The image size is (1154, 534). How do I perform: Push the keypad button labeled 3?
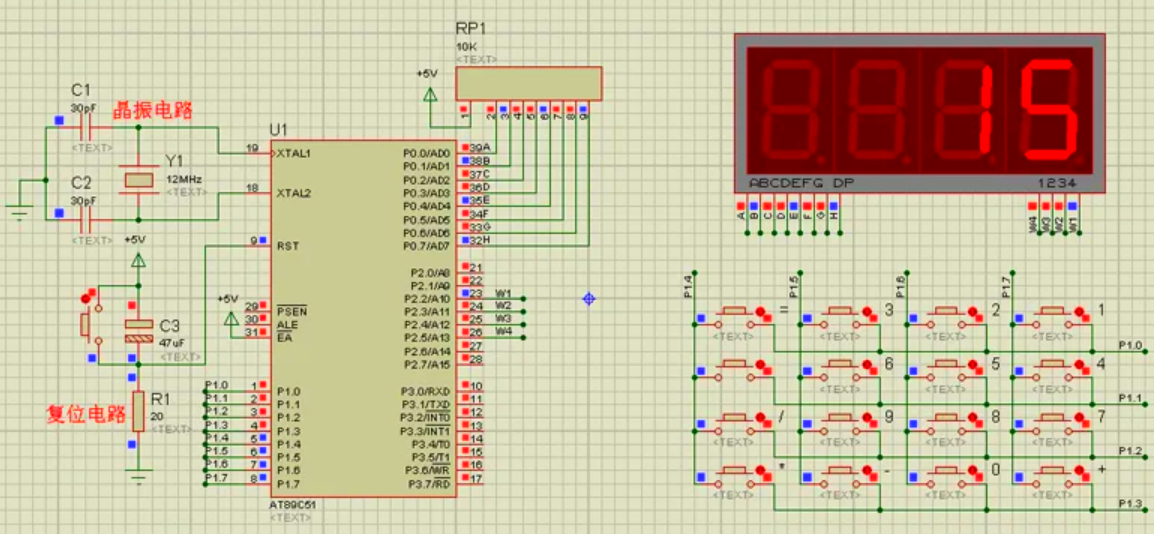(839, 310)
